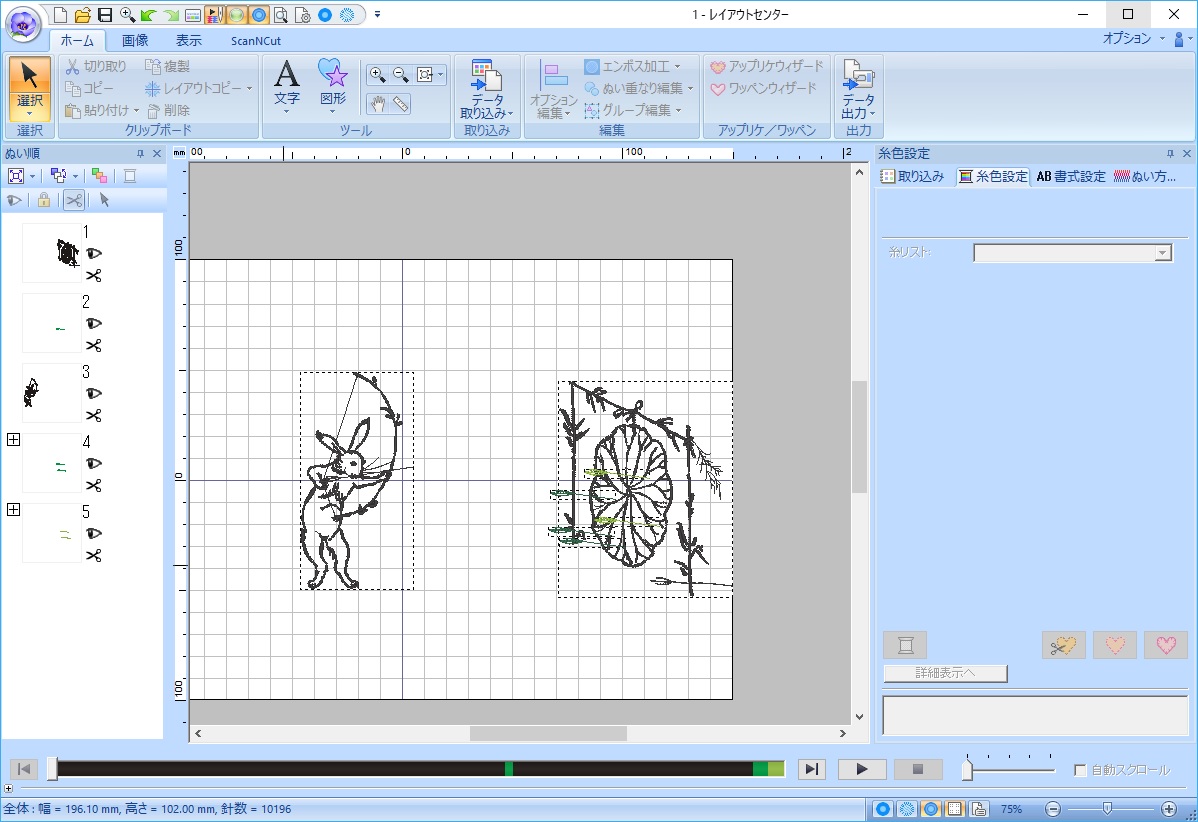Select the hand pan tool
The height and width of the screenshot is (822, 1198).
pos(377,104)
